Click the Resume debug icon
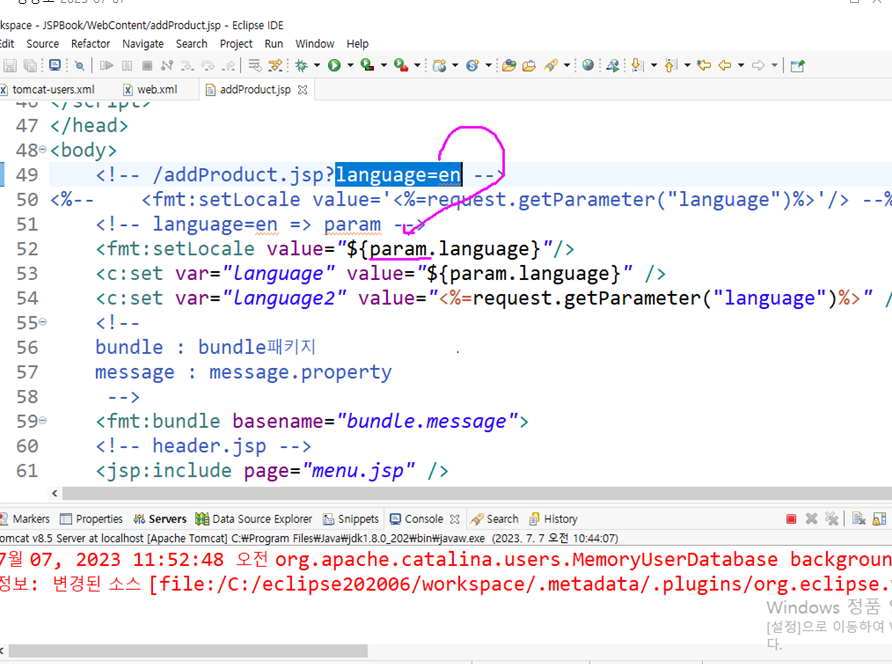Screen dimensions: 892x664 (106, 65)
